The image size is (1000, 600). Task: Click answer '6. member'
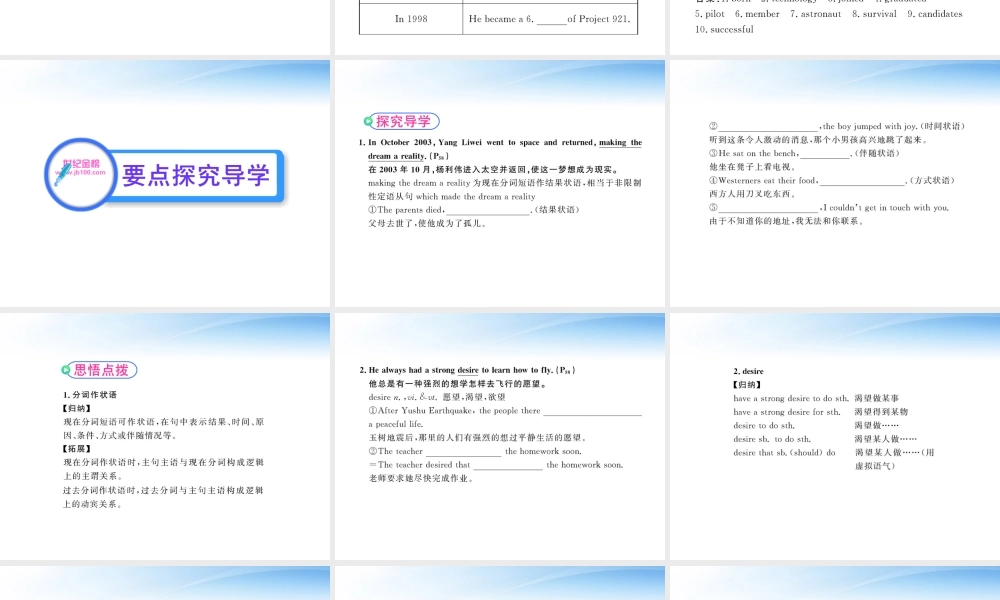757,13
